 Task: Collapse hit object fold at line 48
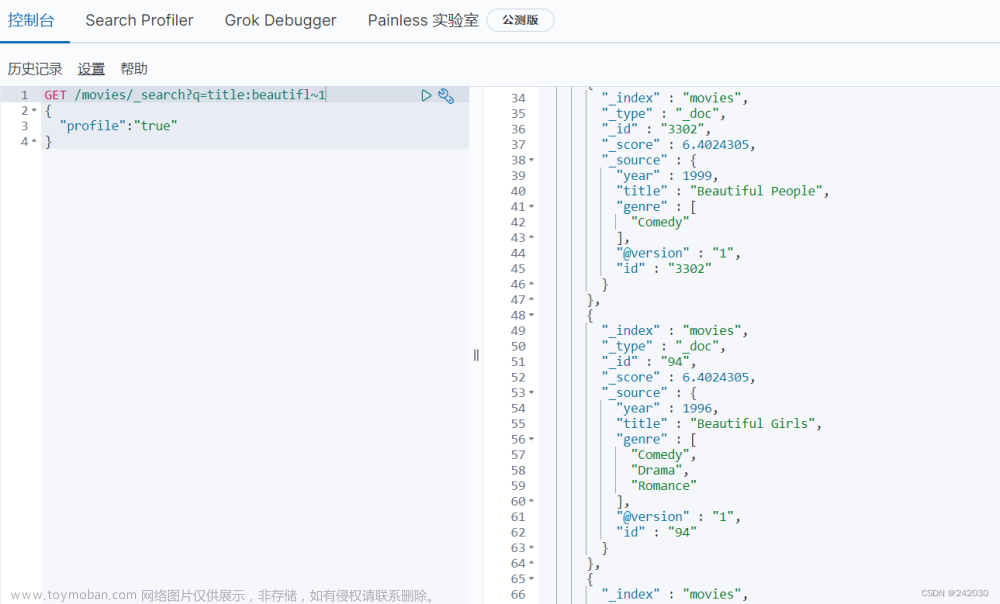531,315
